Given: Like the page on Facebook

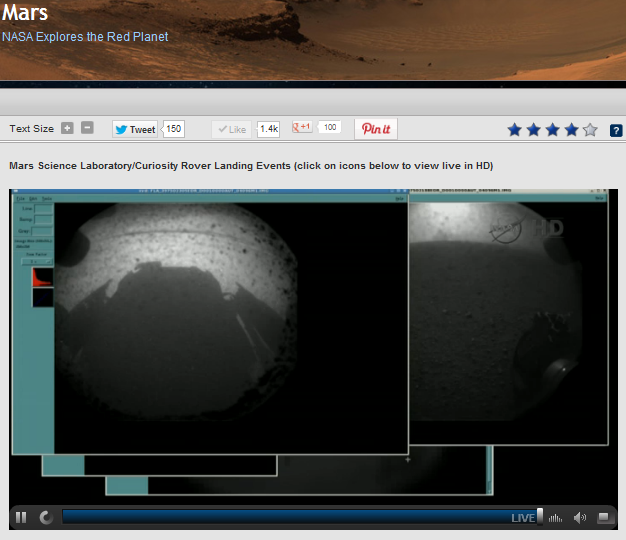Looking at the screenshot, I should 231,129.
